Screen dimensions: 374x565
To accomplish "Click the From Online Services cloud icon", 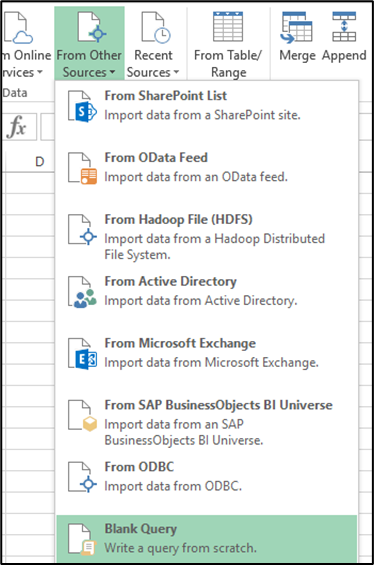I will (x=17, y=28).
